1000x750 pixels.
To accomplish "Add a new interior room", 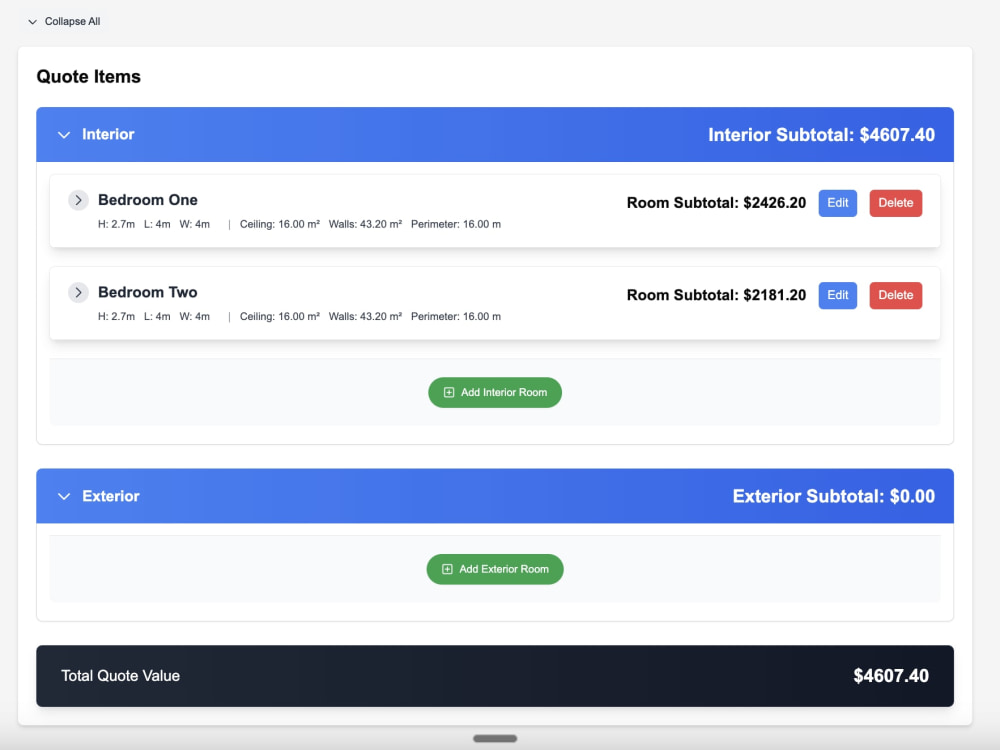I will coord(495,392).
